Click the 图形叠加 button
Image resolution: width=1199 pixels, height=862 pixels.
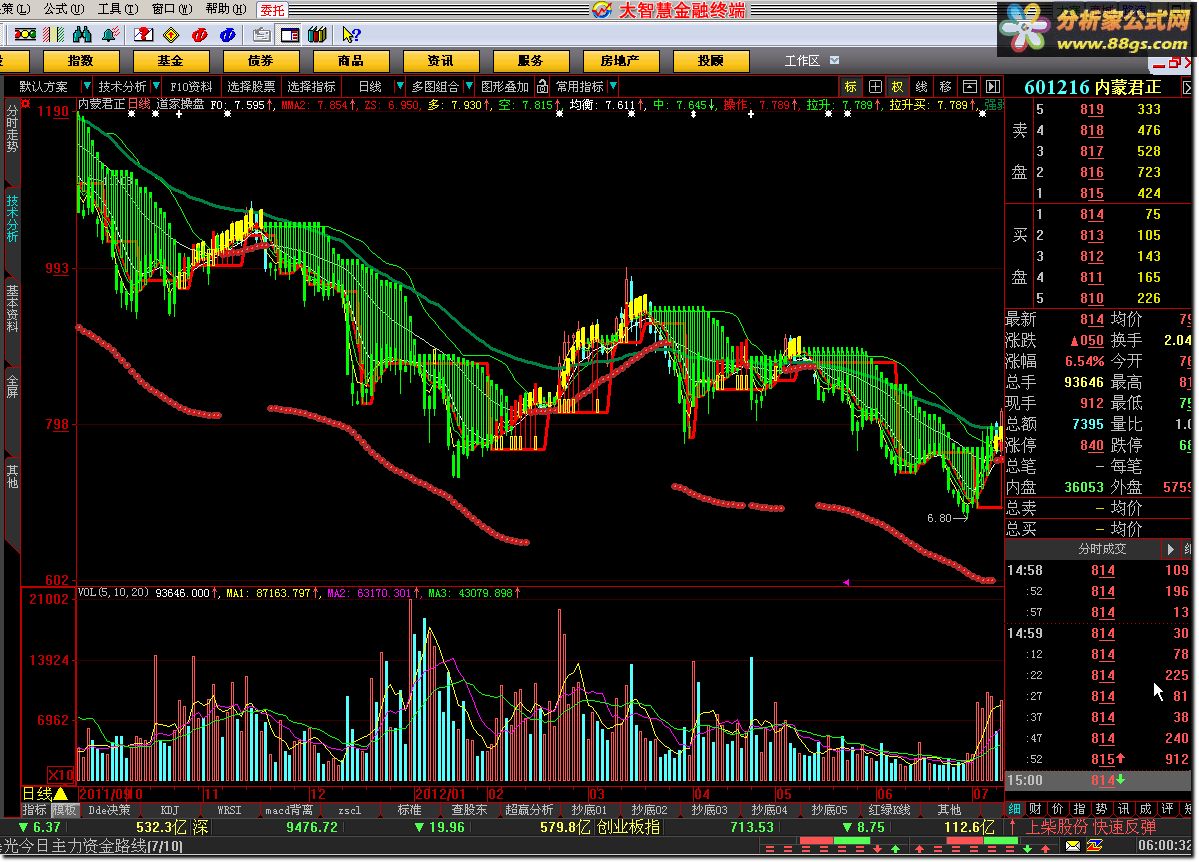coord(505,86)
